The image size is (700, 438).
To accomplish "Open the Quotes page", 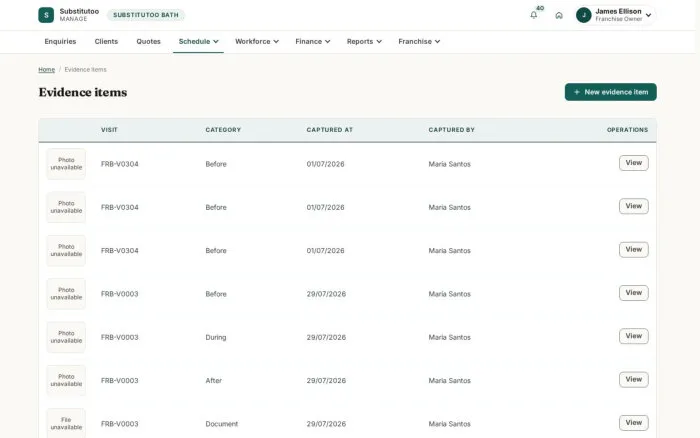I will click(x=148, y=42).
